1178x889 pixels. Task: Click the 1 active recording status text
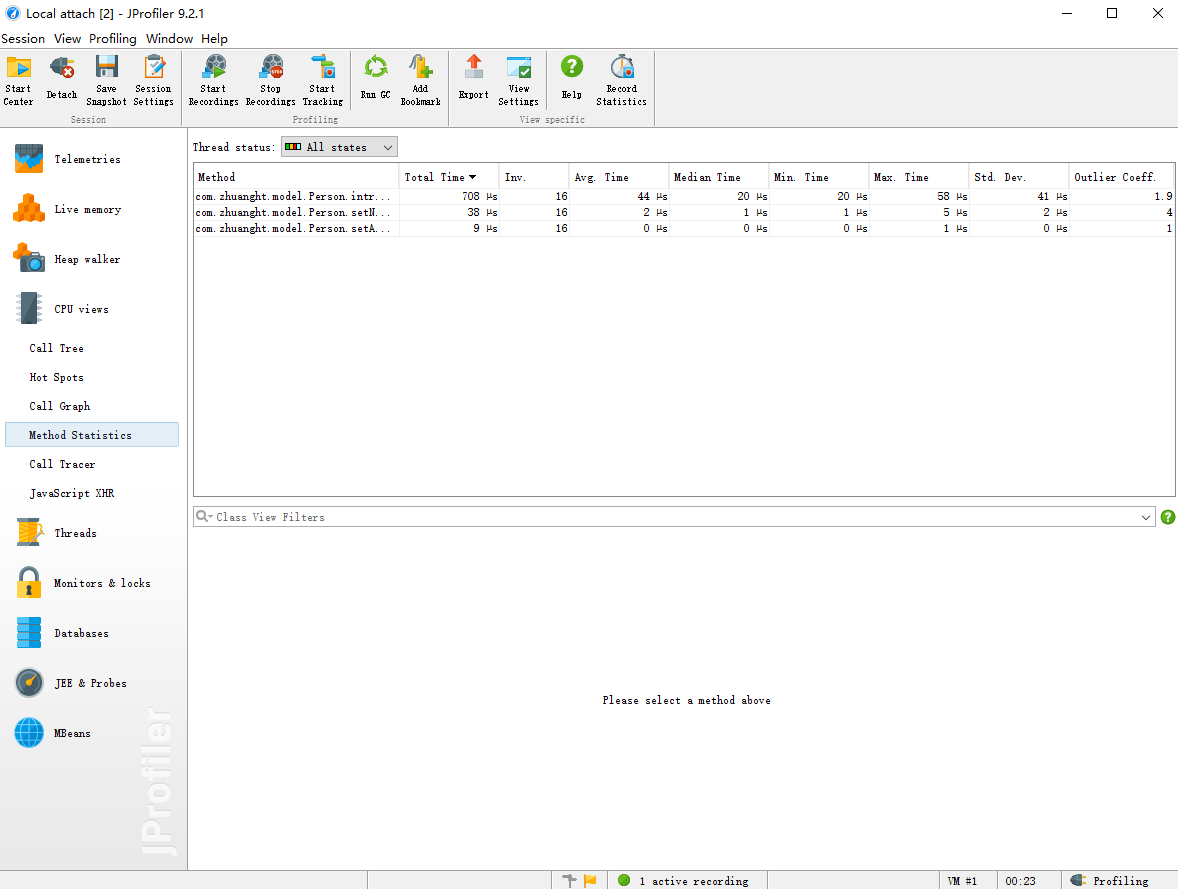[x=693, y=881]
